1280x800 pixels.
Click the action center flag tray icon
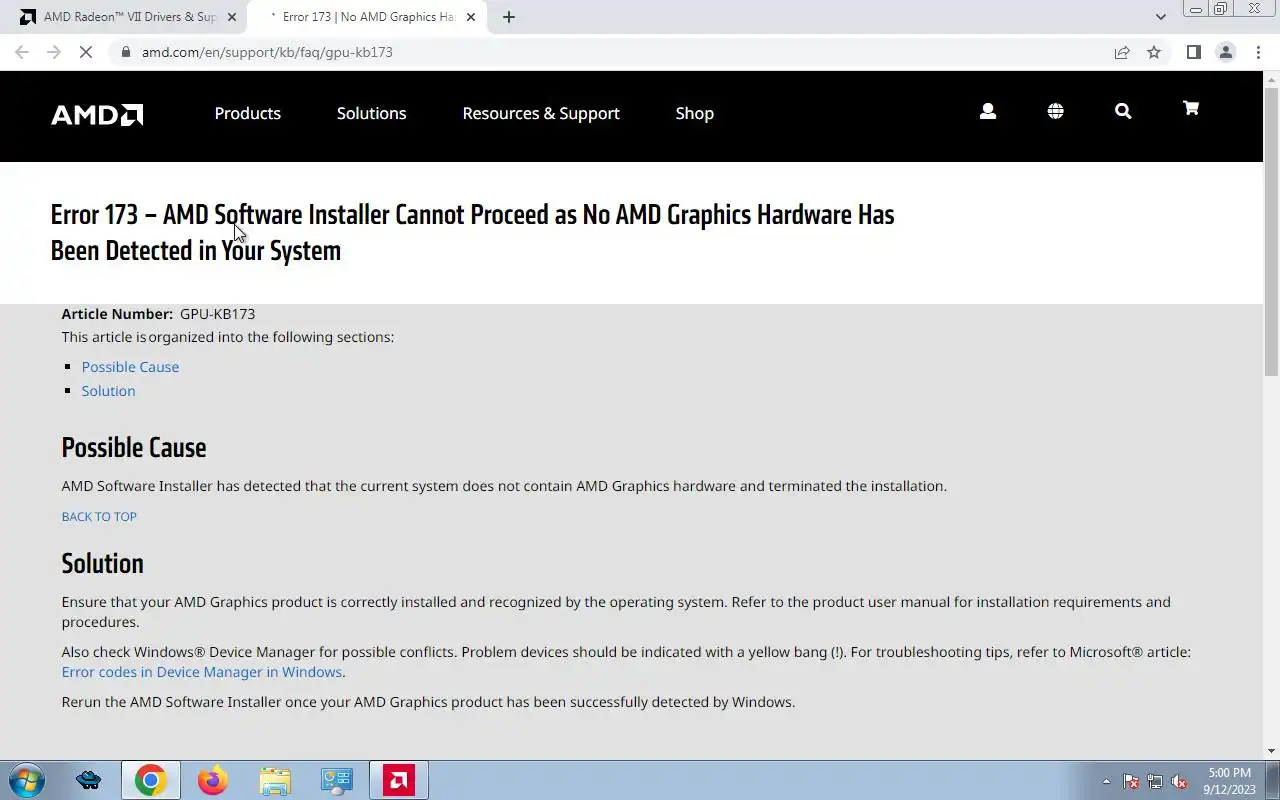pyautogui.click(x=1131, y=782)
